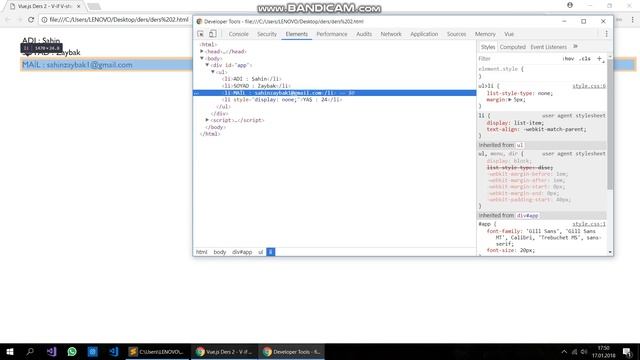Open style.css link for #app rule
Image resolution: width=640 pixels, height=360 pixels.
pos(589,224)
